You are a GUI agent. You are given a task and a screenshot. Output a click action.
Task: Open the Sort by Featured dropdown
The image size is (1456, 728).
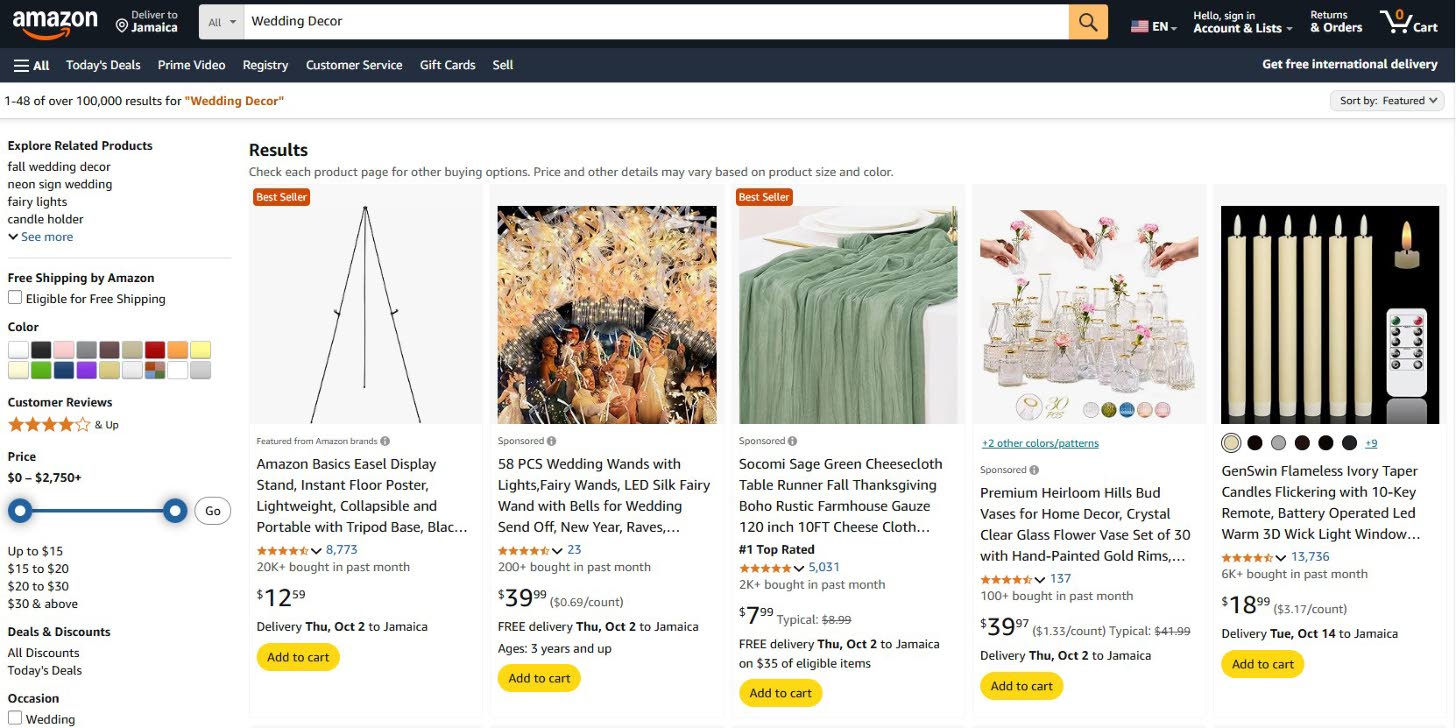tap(1388, 100)
